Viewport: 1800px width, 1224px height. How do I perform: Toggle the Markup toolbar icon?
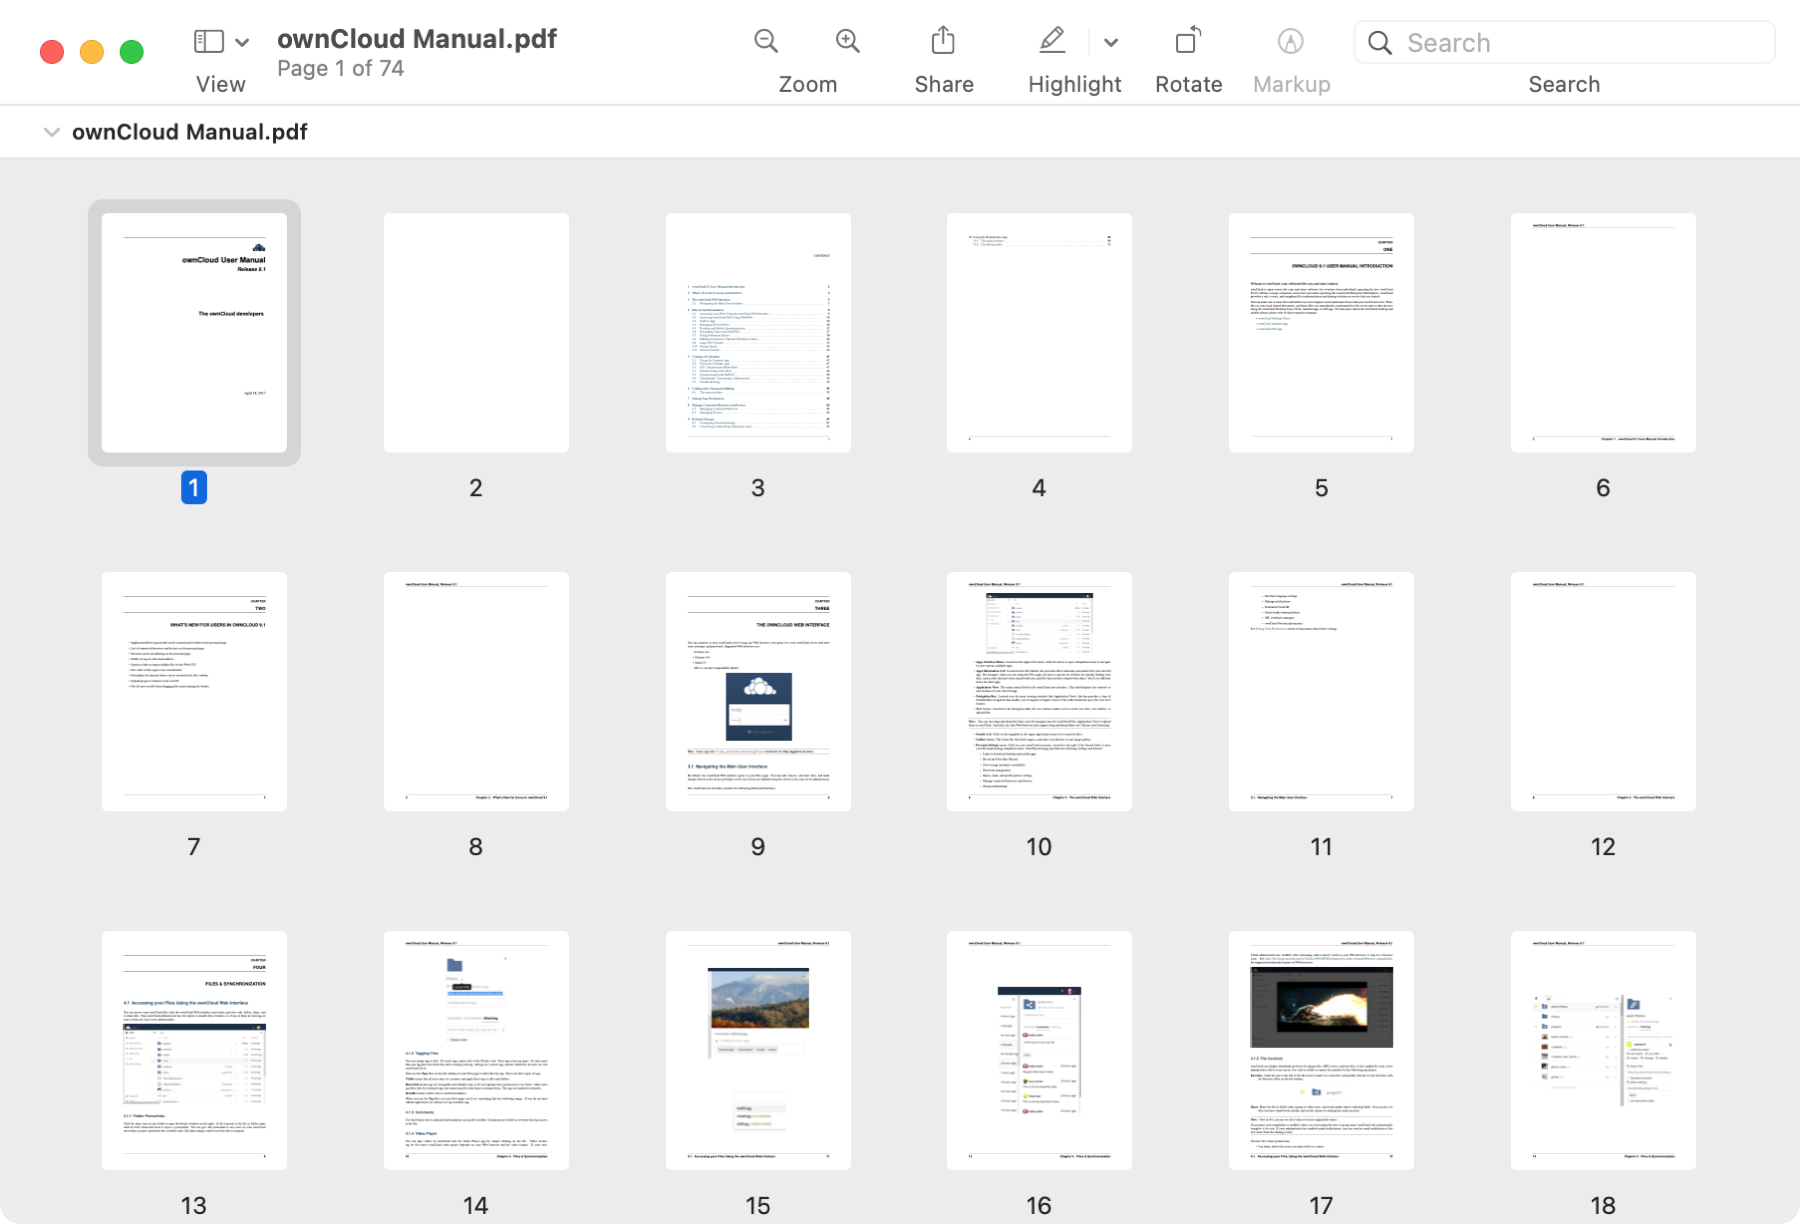point(1291,41)
